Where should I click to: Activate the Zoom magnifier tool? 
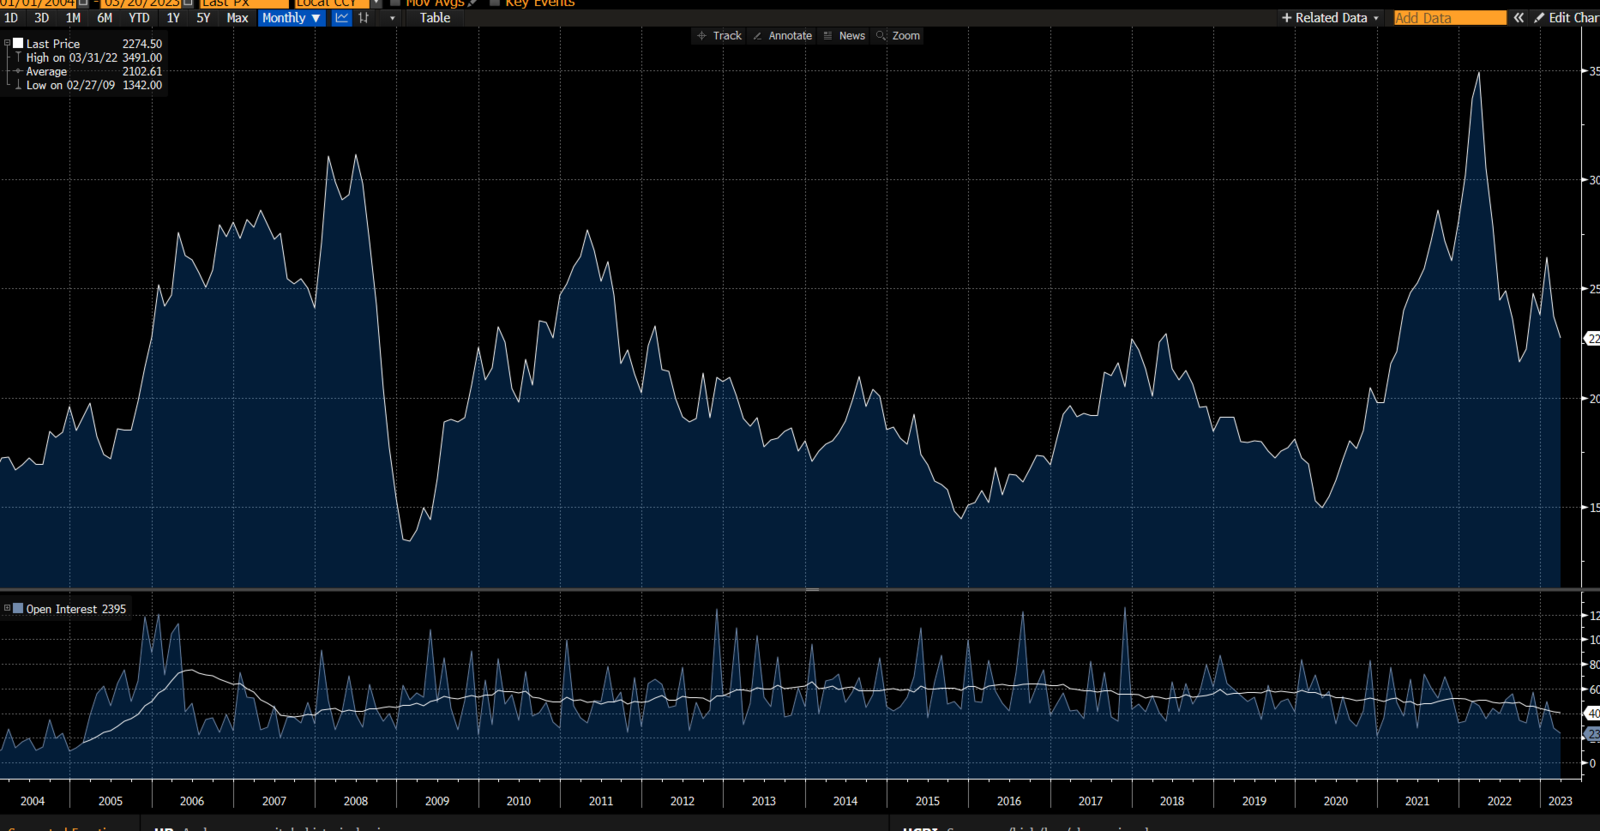pyautogui.click(x=898, y=36)
